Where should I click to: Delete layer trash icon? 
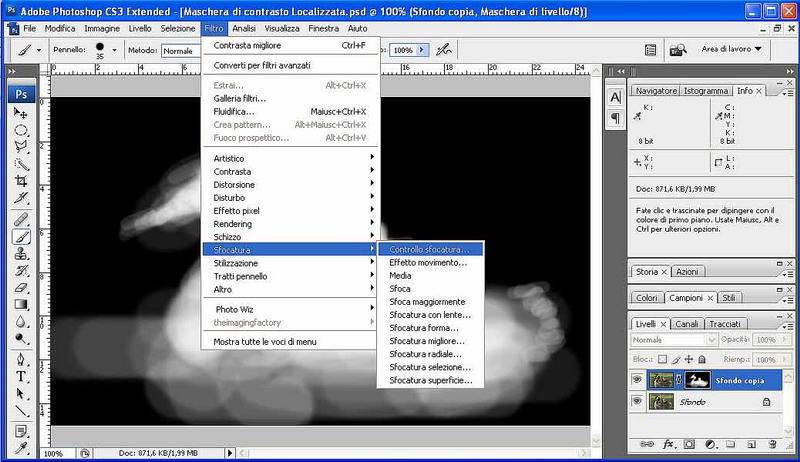772,444
